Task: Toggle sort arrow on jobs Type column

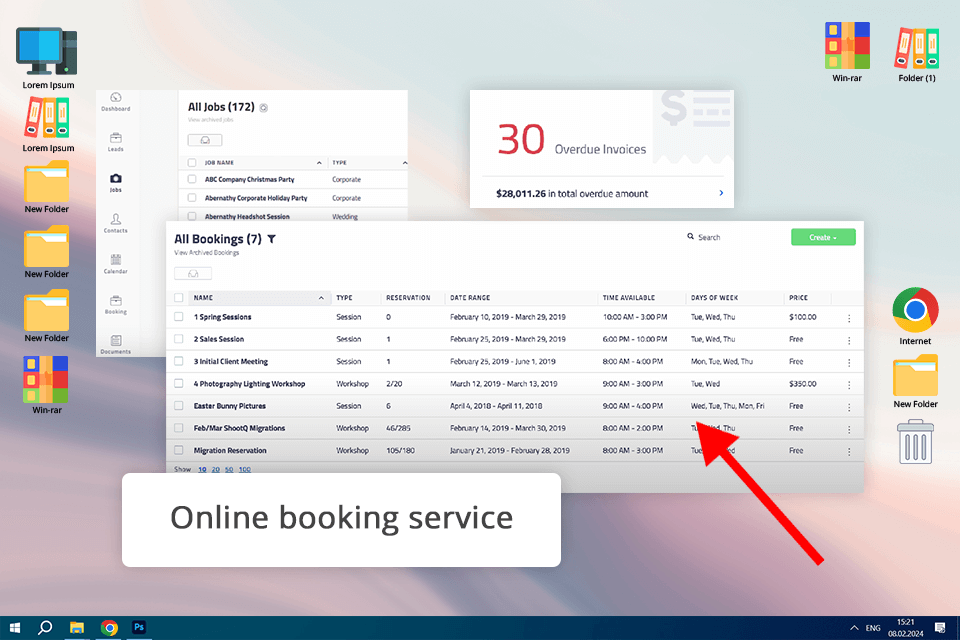Action: [x=405, y=163]
